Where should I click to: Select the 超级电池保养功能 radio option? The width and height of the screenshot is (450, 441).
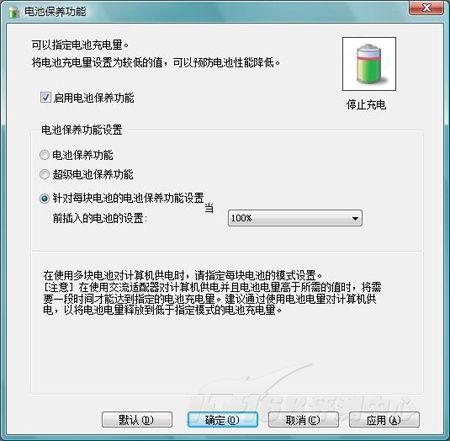click(x=44, y=174)
